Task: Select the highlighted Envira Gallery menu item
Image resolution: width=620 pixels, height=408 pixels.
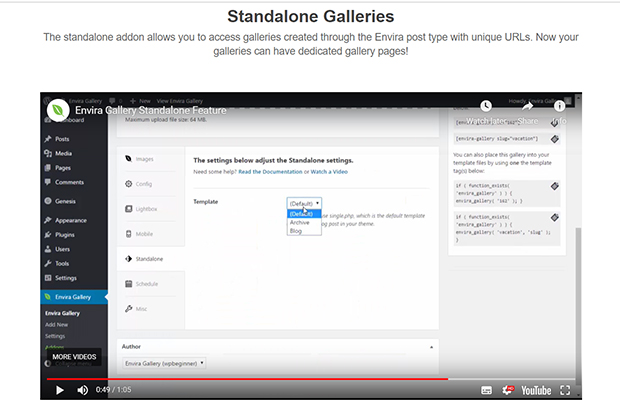Action: 74,297
